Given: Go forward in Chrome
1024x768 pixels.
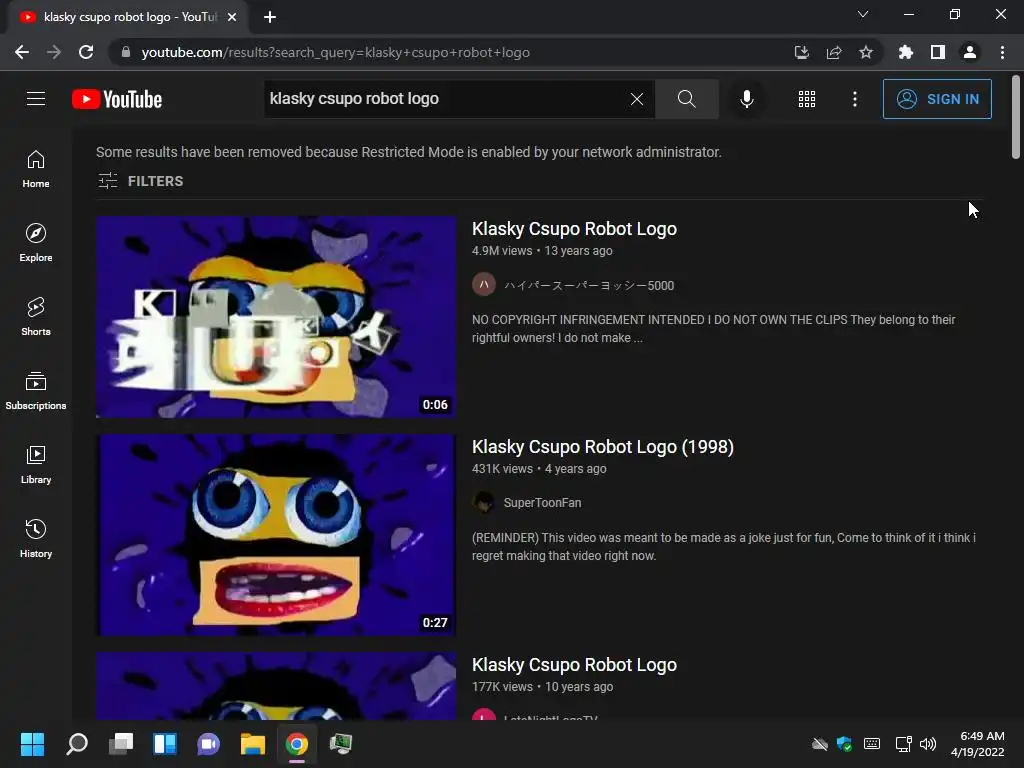Looking at the screenshot, I should (x=54, y=52).
